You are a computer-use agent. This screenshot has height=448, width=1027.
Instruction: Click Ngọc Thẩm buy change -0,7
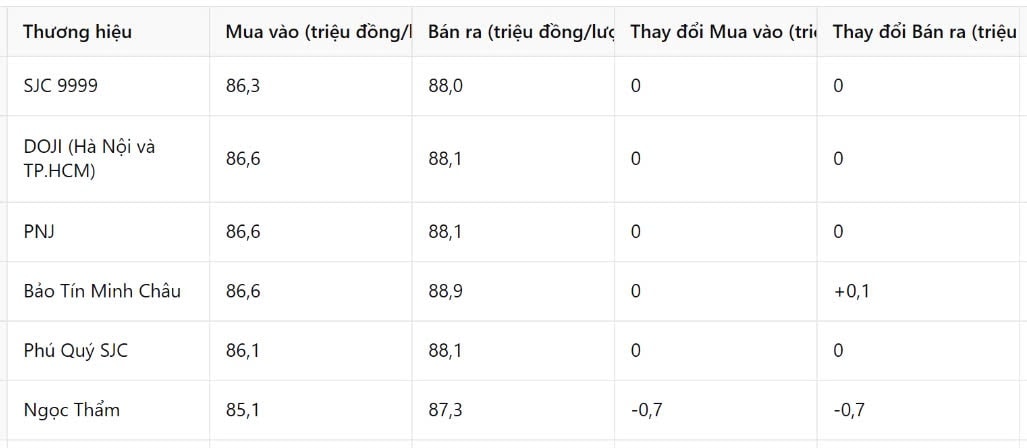click(646, 411)
